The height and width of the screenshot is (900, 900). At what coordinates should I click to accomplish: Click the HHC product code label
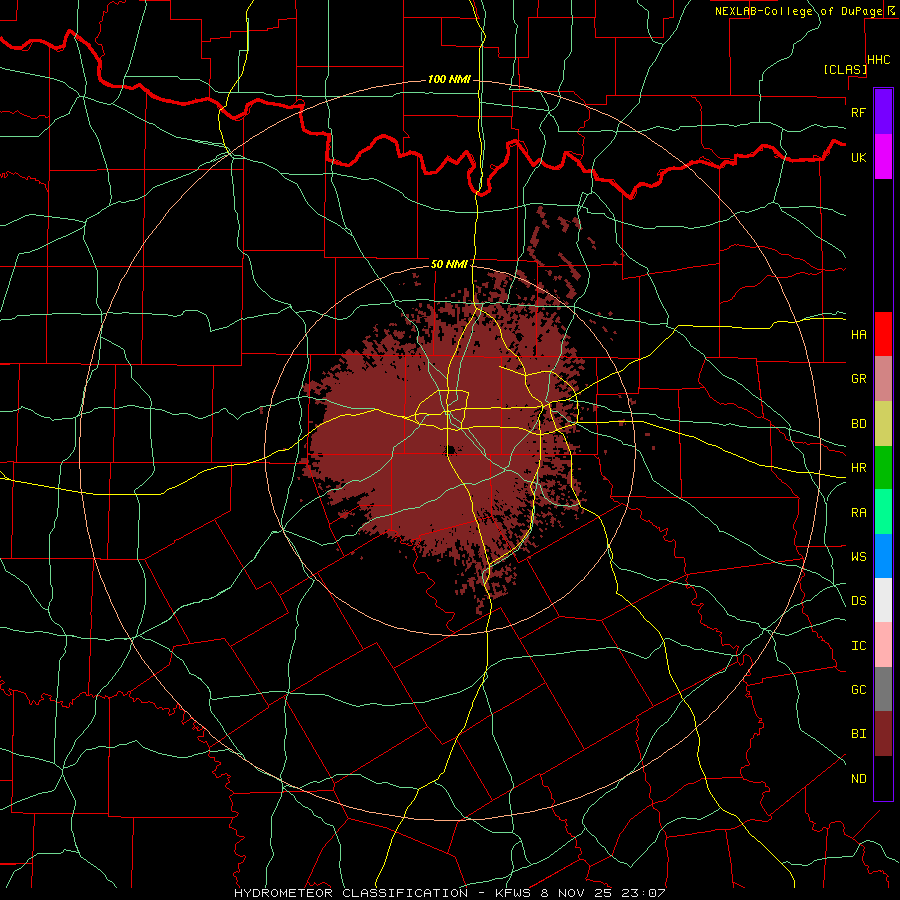879,60
